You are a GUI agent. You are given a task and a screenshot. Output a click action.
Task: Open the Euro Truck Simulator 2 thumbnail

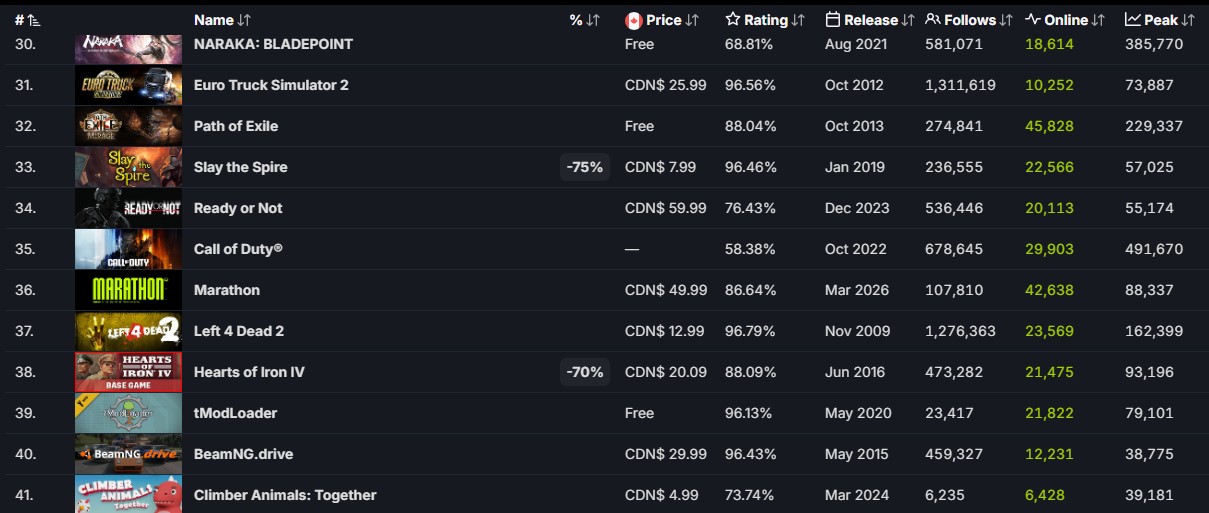(128, 85)
